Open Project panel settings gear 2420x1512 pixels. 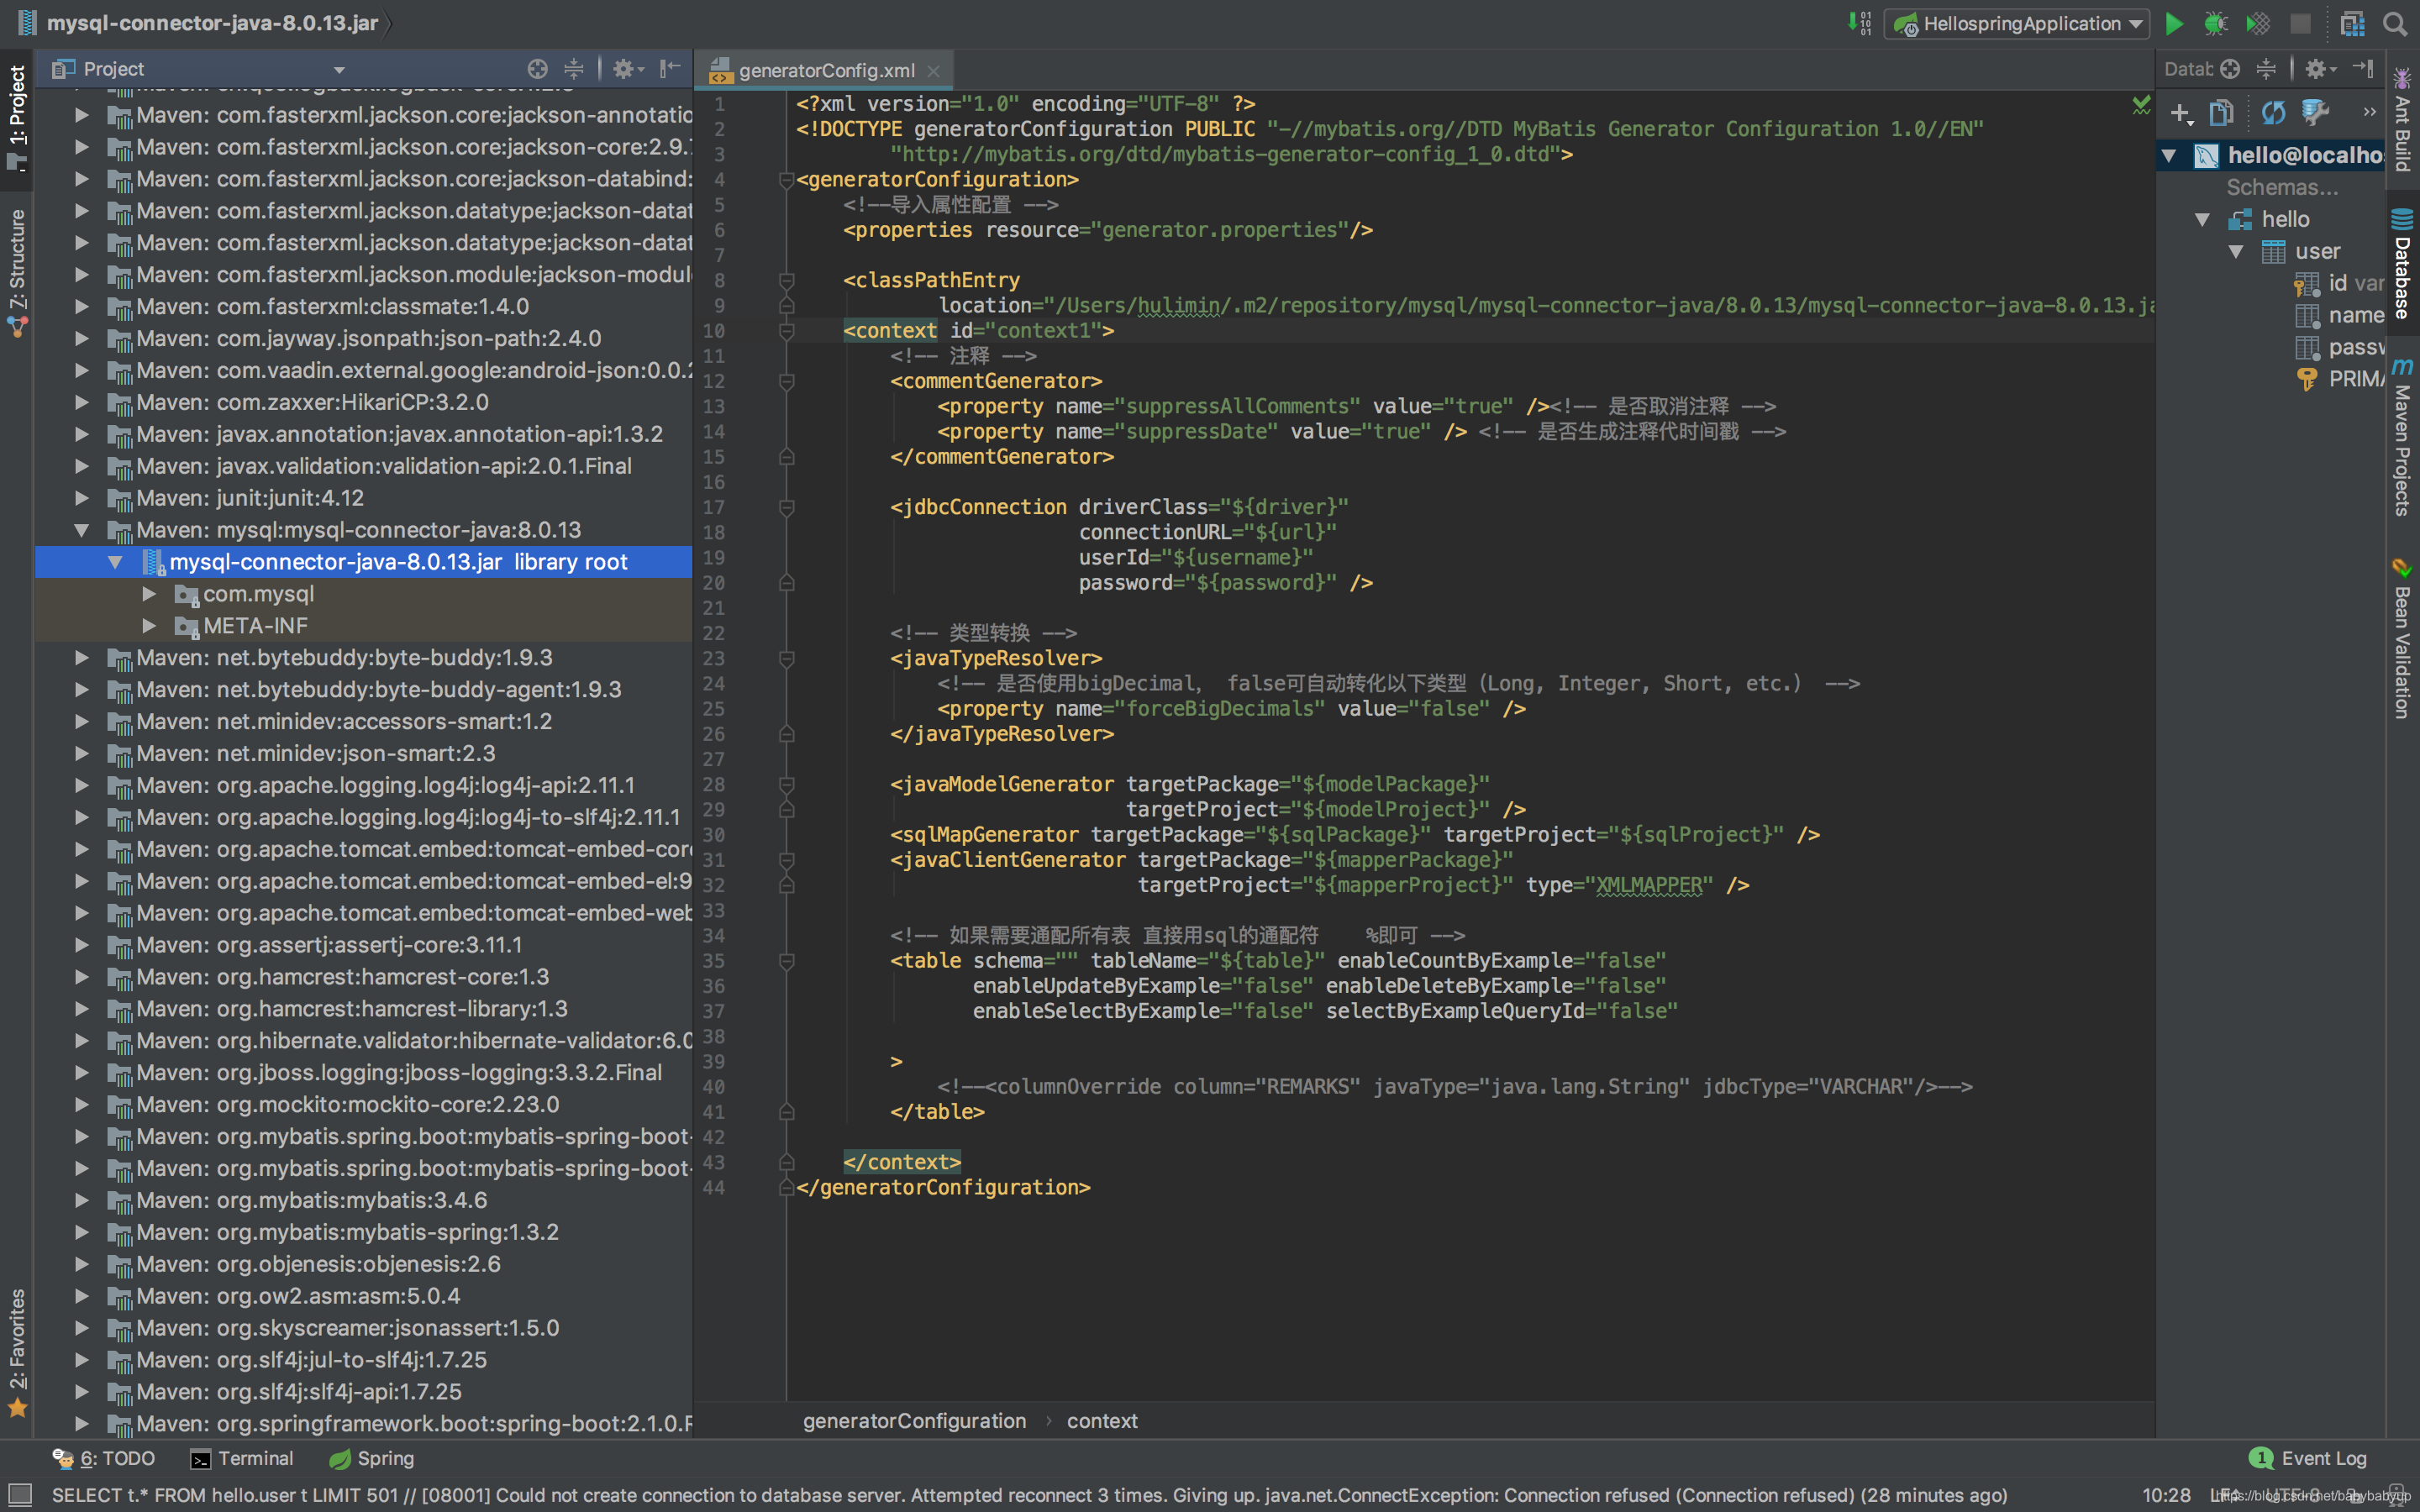pos(626,69)
